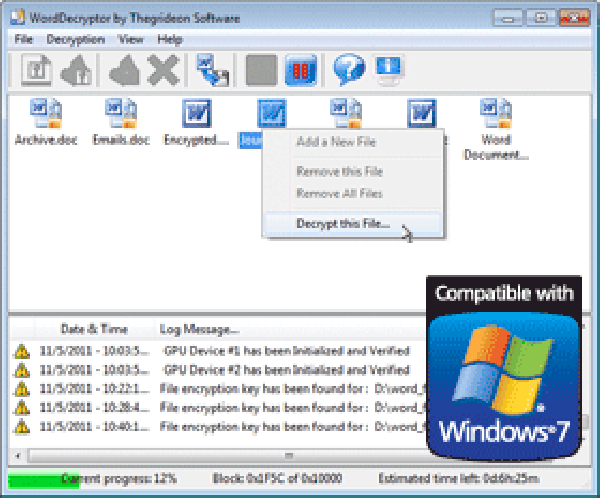The width and height of the screenshot is (600, 498).
Task: Click the highlighted selected Word file icon
Action: tap(272, 113)
